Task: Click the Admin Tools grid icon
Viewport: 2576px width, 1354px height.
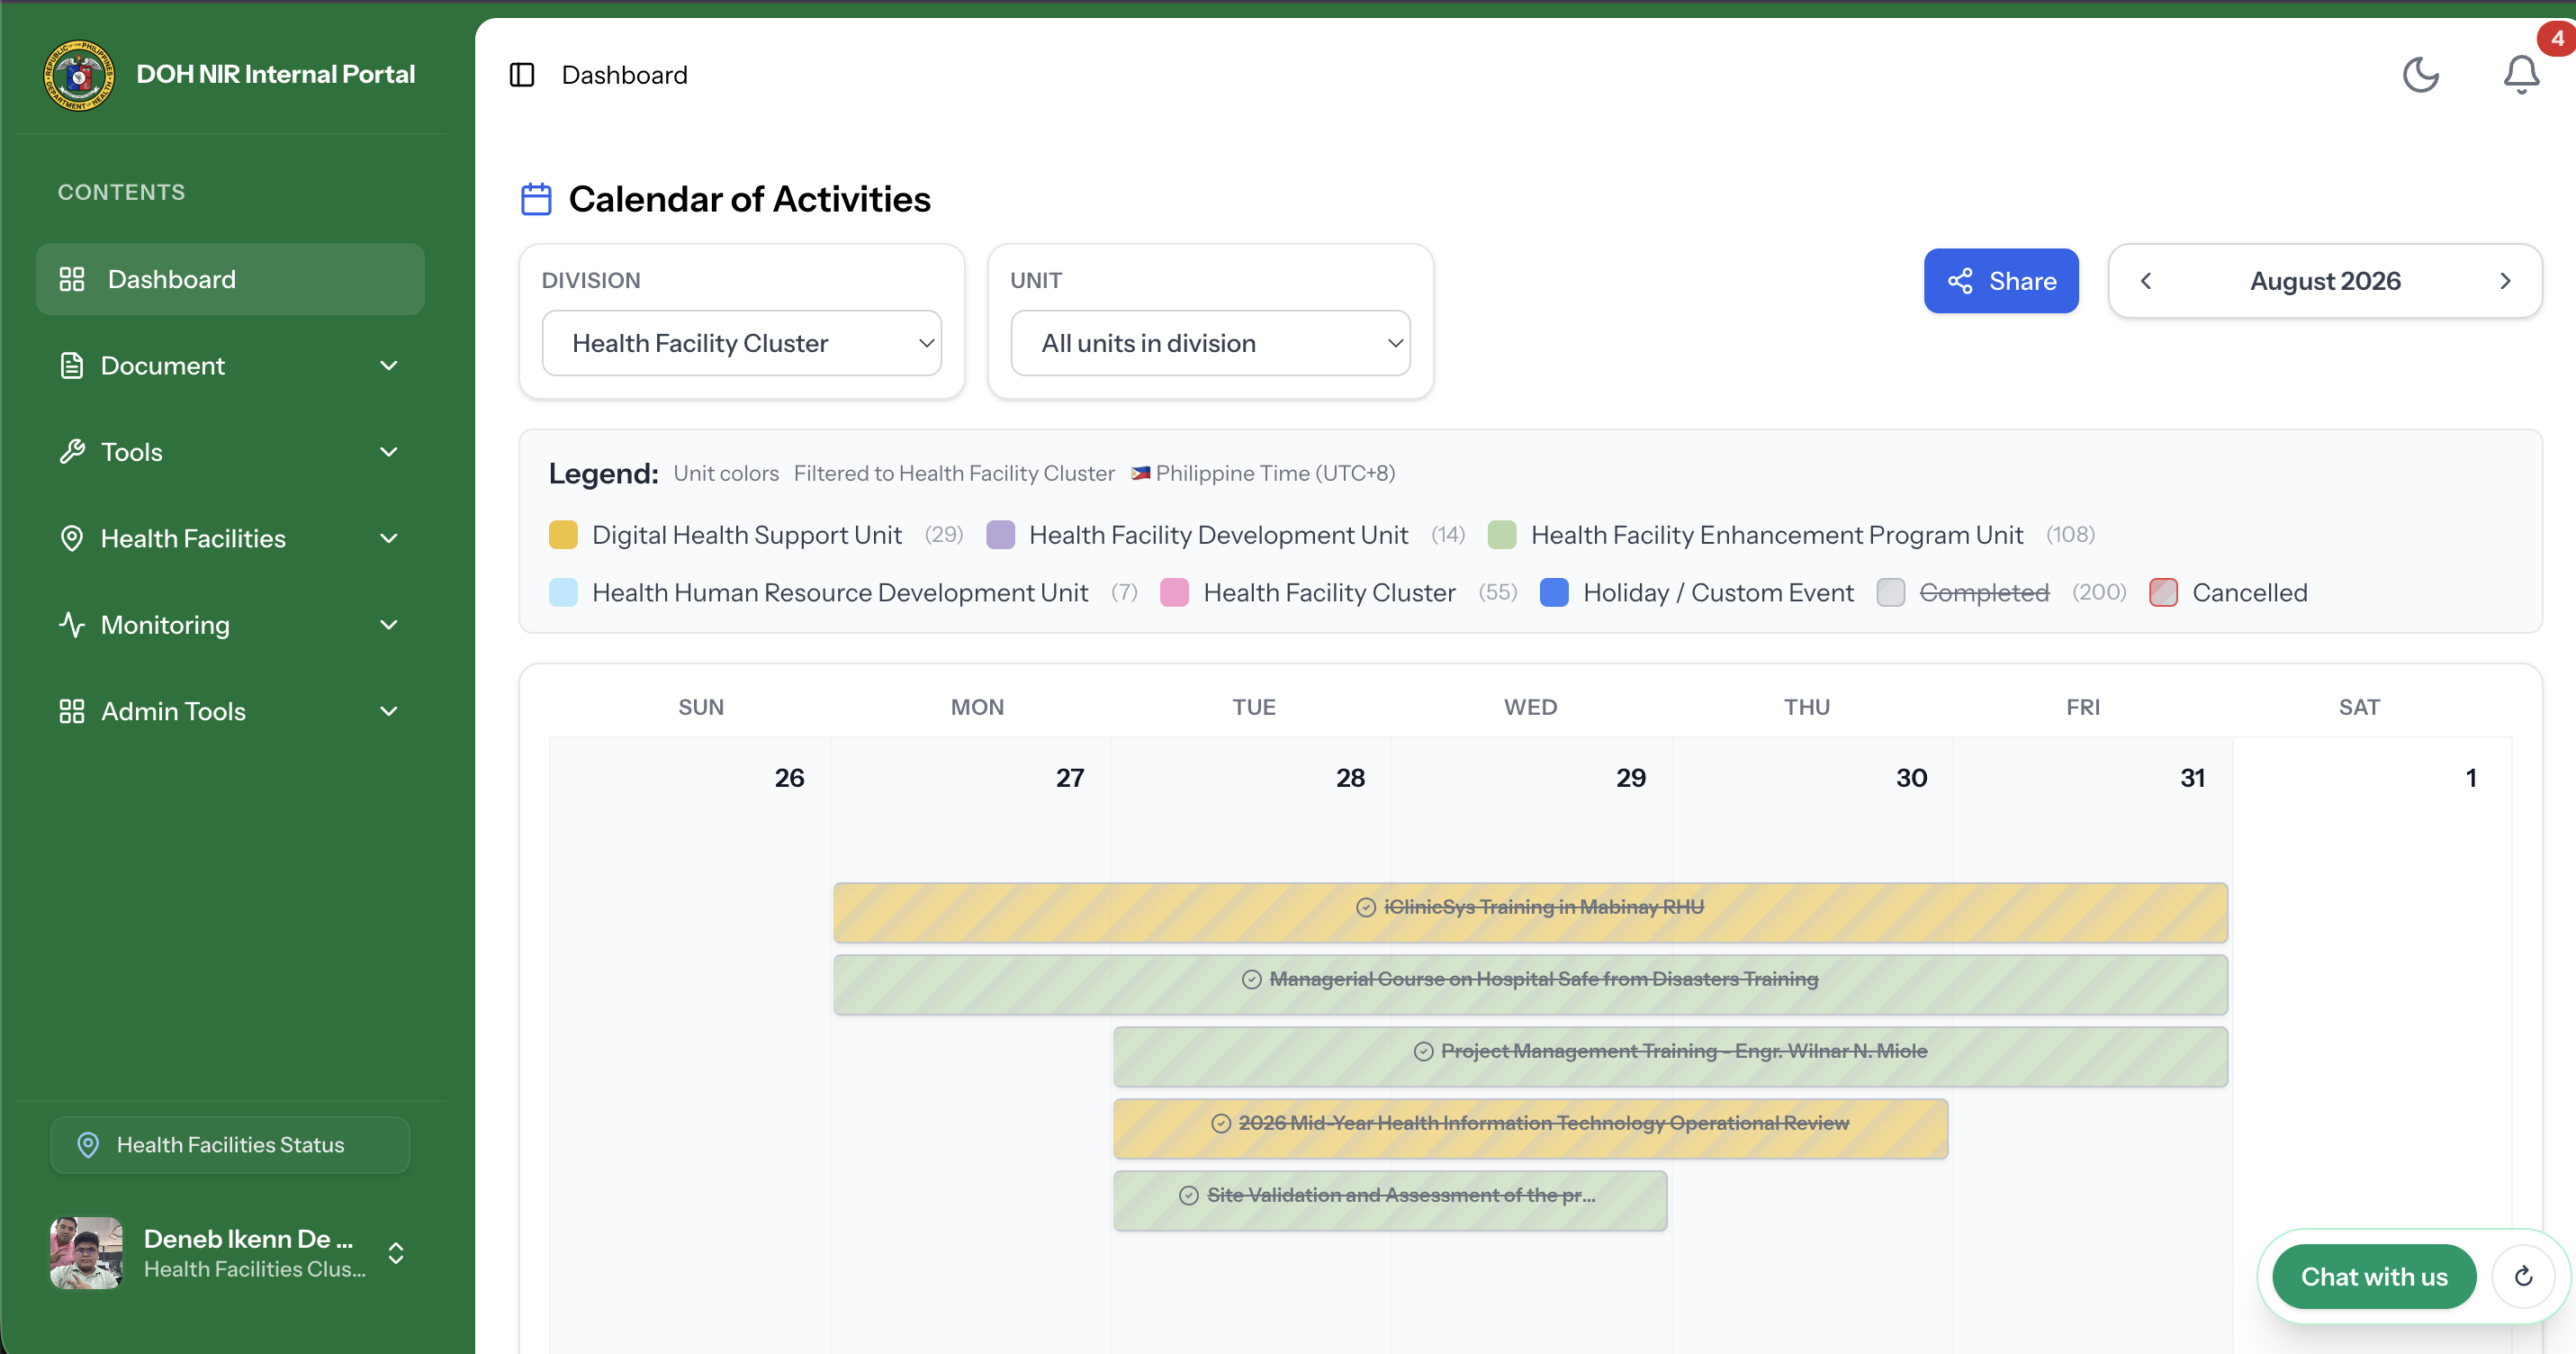Action: [x=72, y=711]
